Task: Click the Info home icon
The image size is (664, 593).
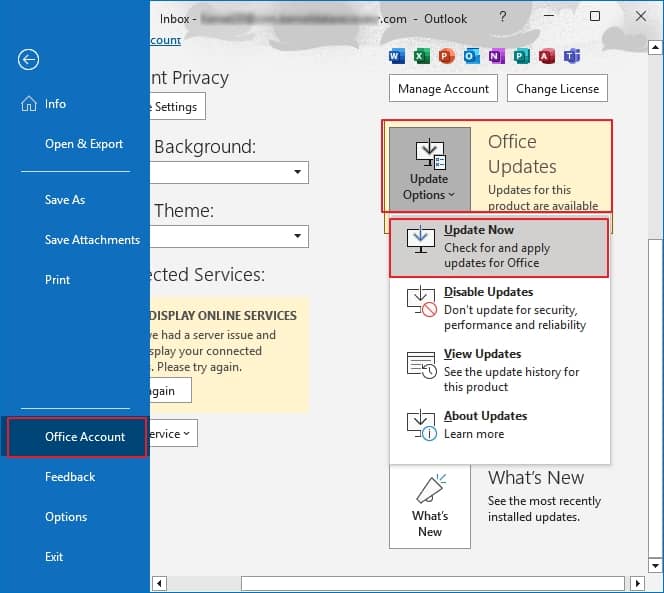Action: tap(28, 104)
